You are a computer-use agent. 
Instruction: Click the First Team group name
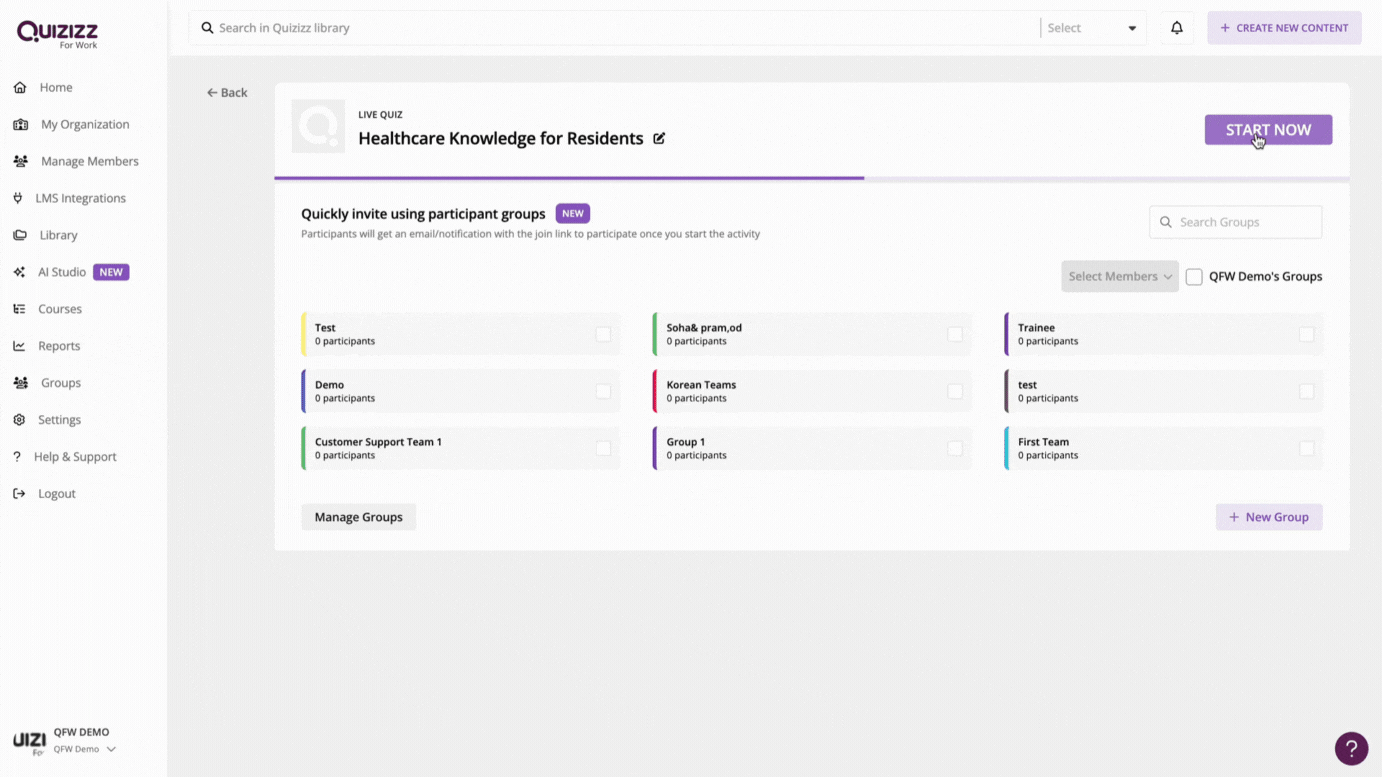click(1043, 442)
